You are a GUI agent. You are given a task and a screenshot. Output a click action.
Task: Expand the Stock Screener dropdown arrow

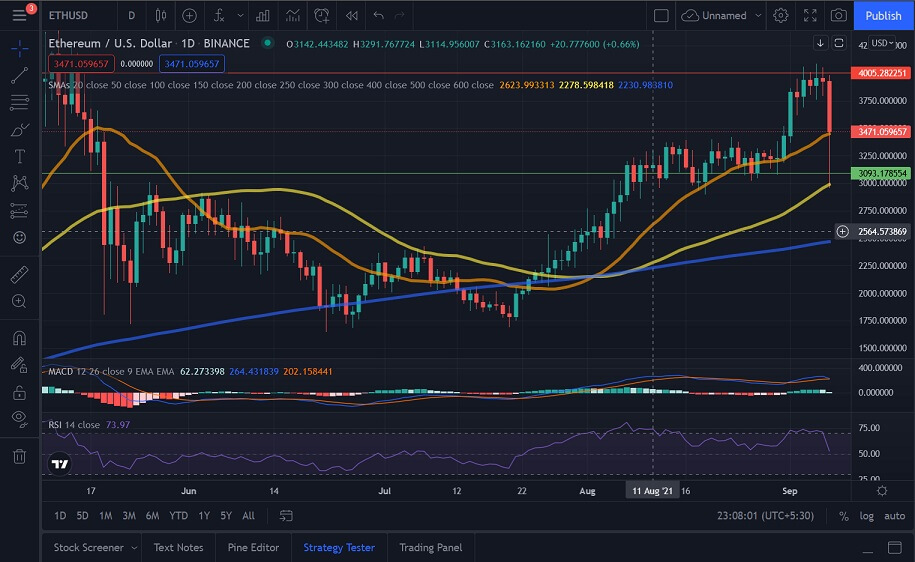point(134,547)
